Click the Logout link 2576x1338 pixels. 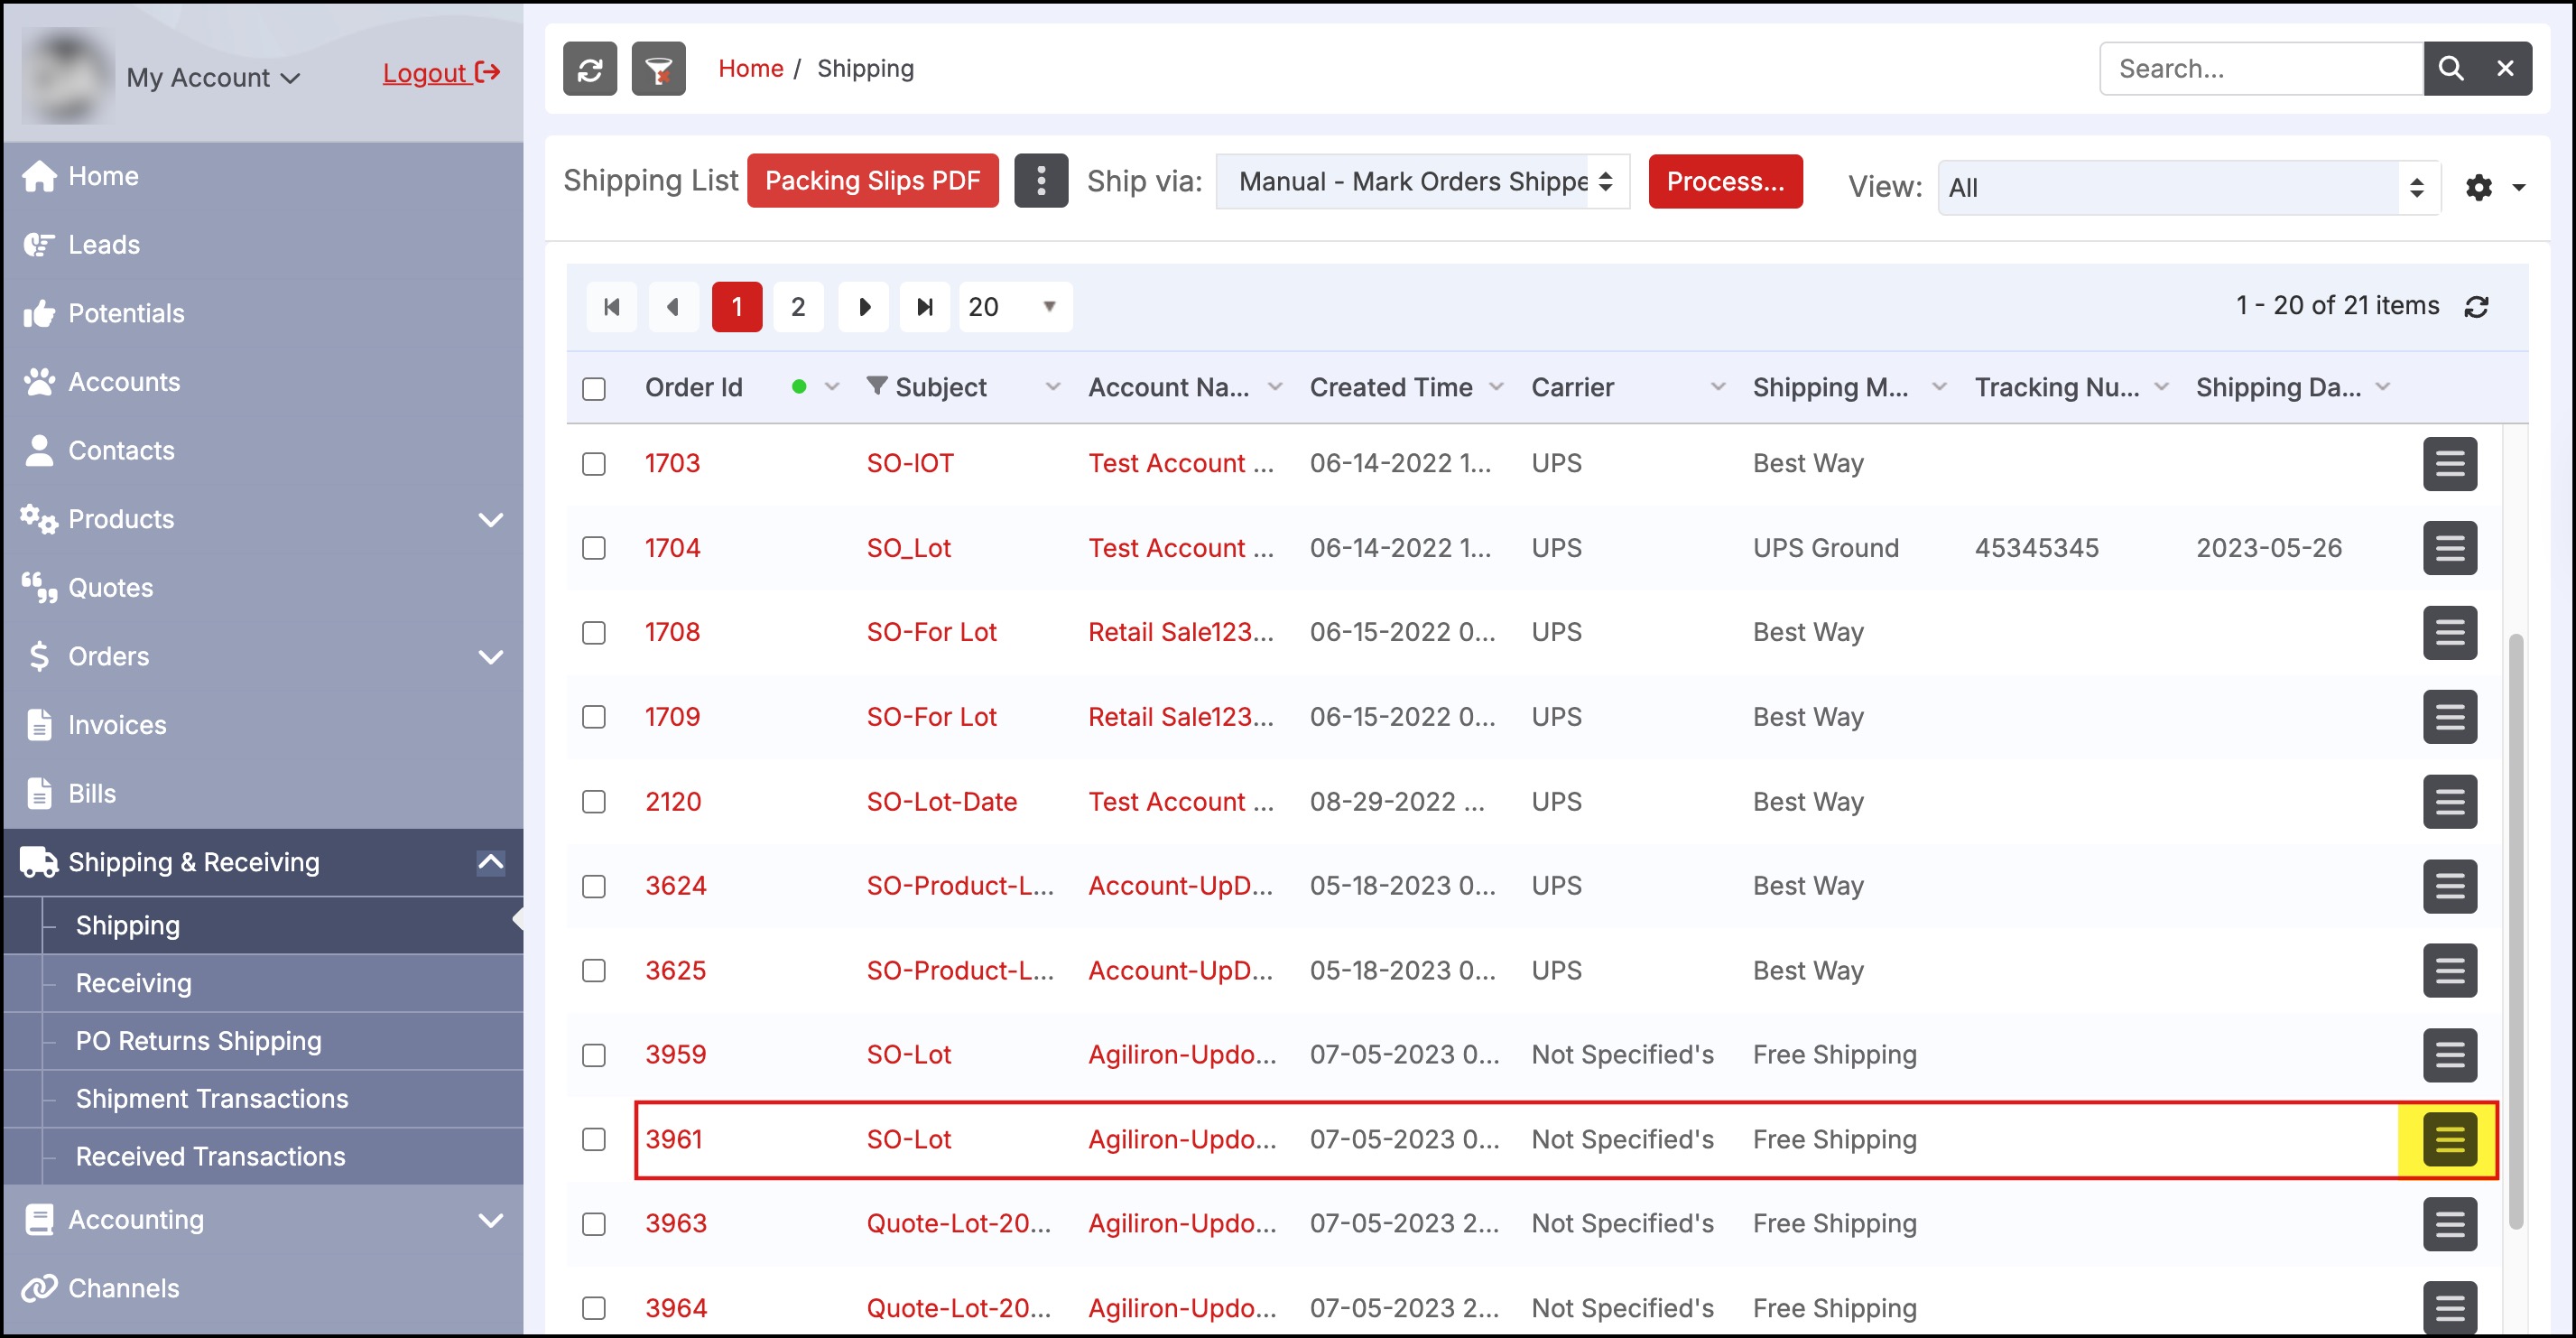pos(441,73)
